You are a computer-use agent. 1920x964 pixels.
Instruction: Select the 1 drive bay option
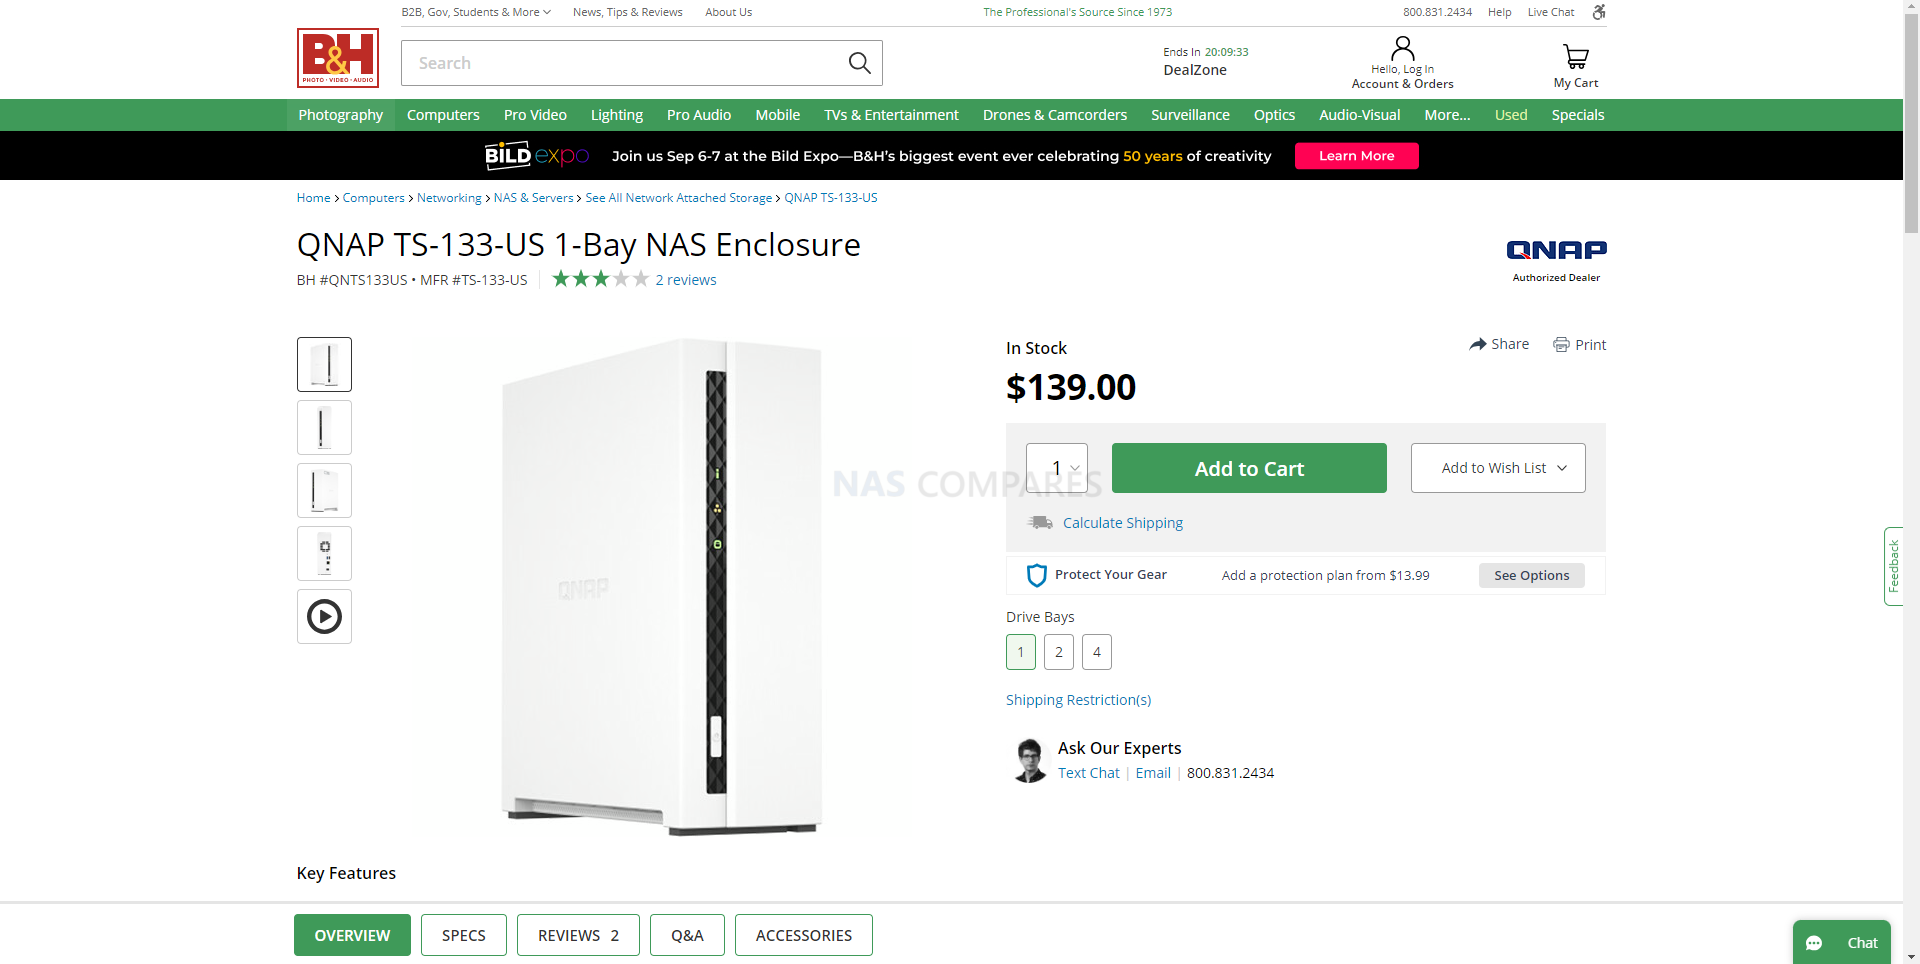tap(1020, 652)
